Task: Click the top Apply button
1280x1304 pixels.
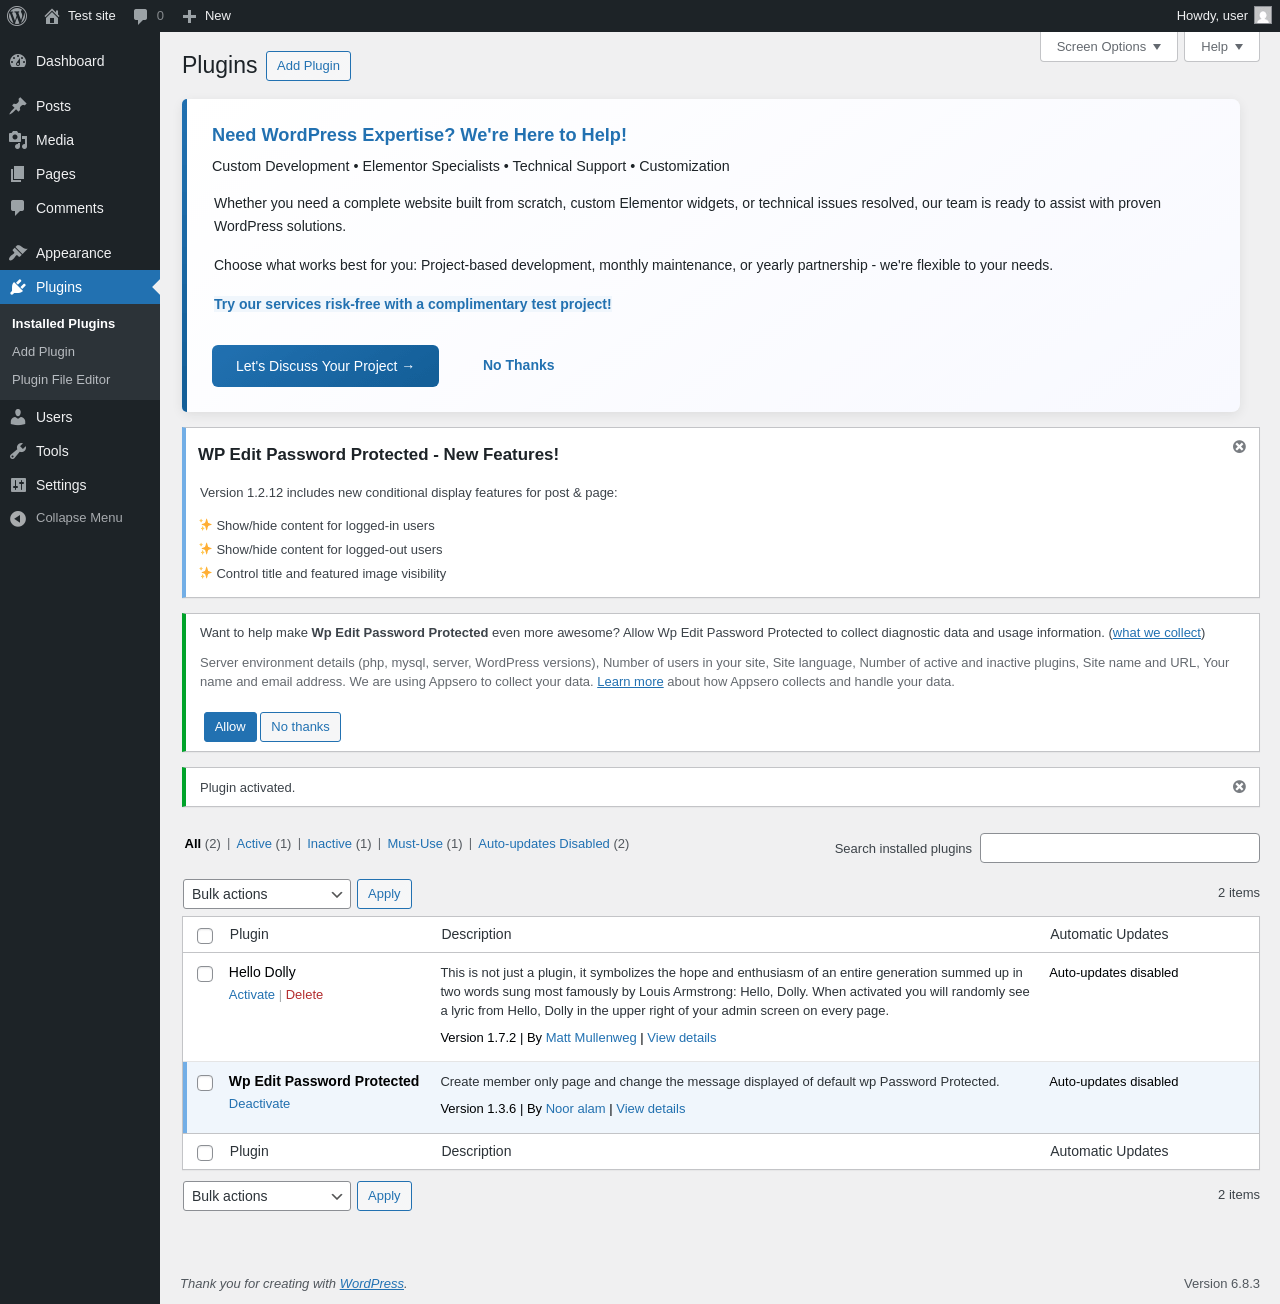Action: 384,894
